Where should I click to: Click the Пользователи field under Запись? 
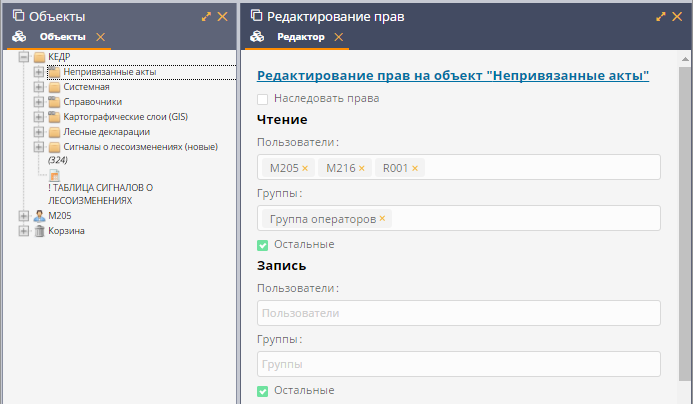tap(458, 313)
